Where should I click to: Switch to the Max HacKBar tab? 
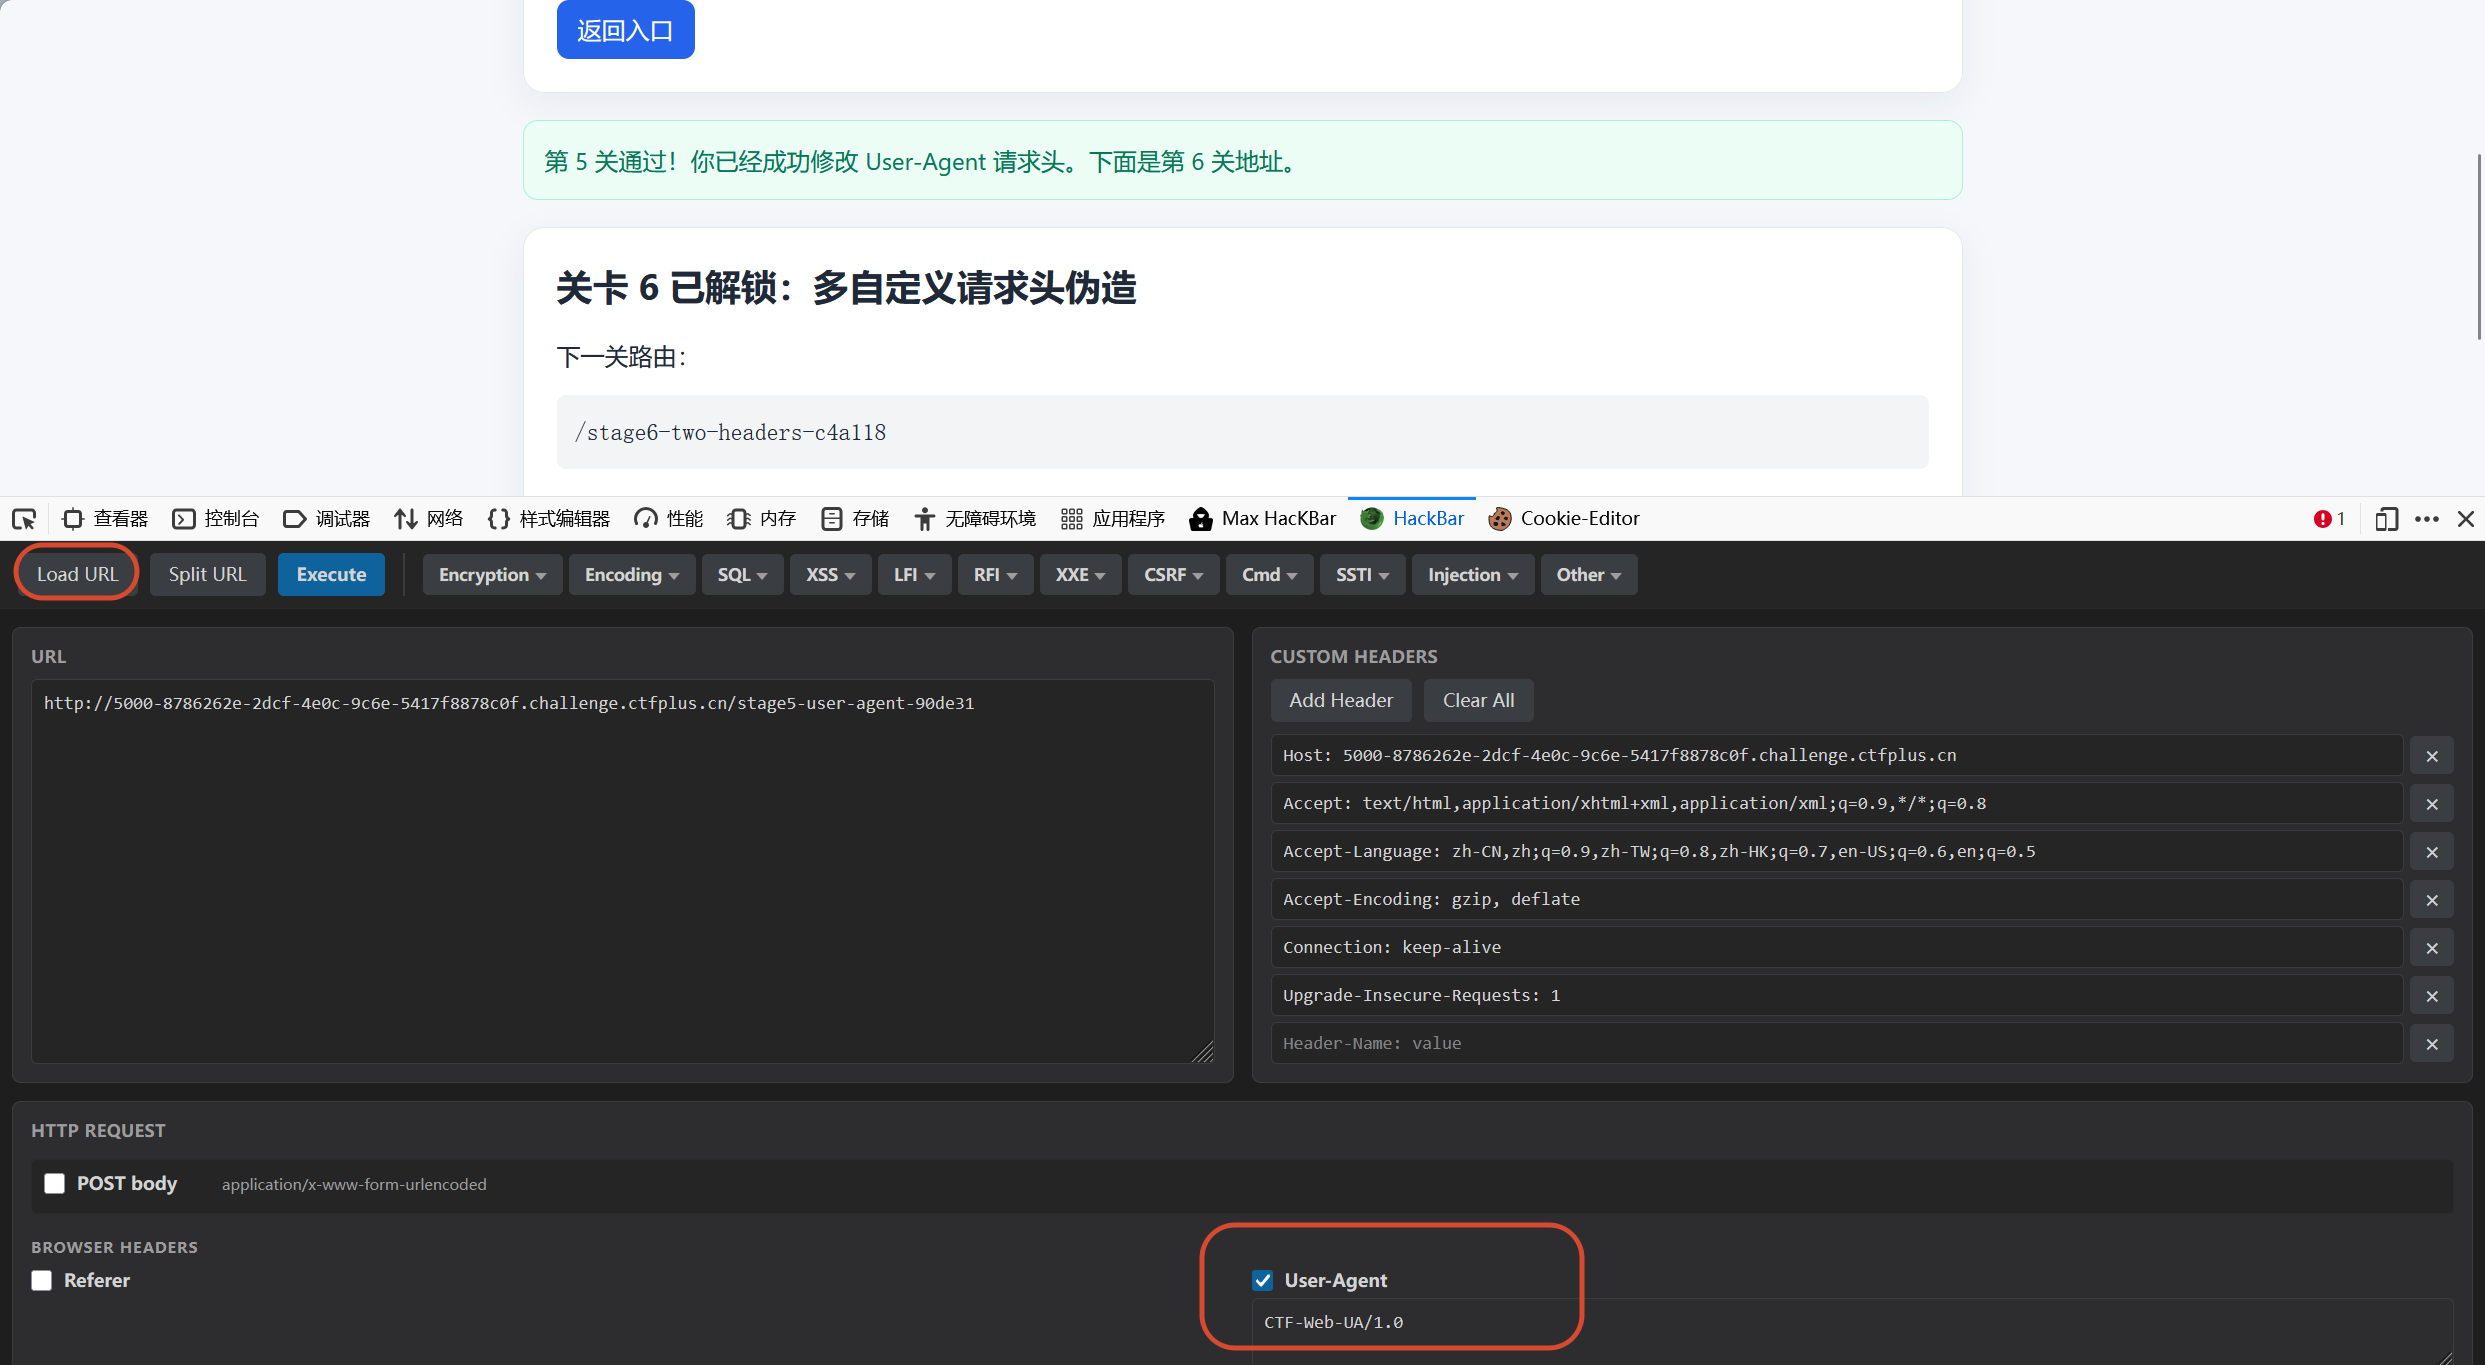[x=1263, y=519]
